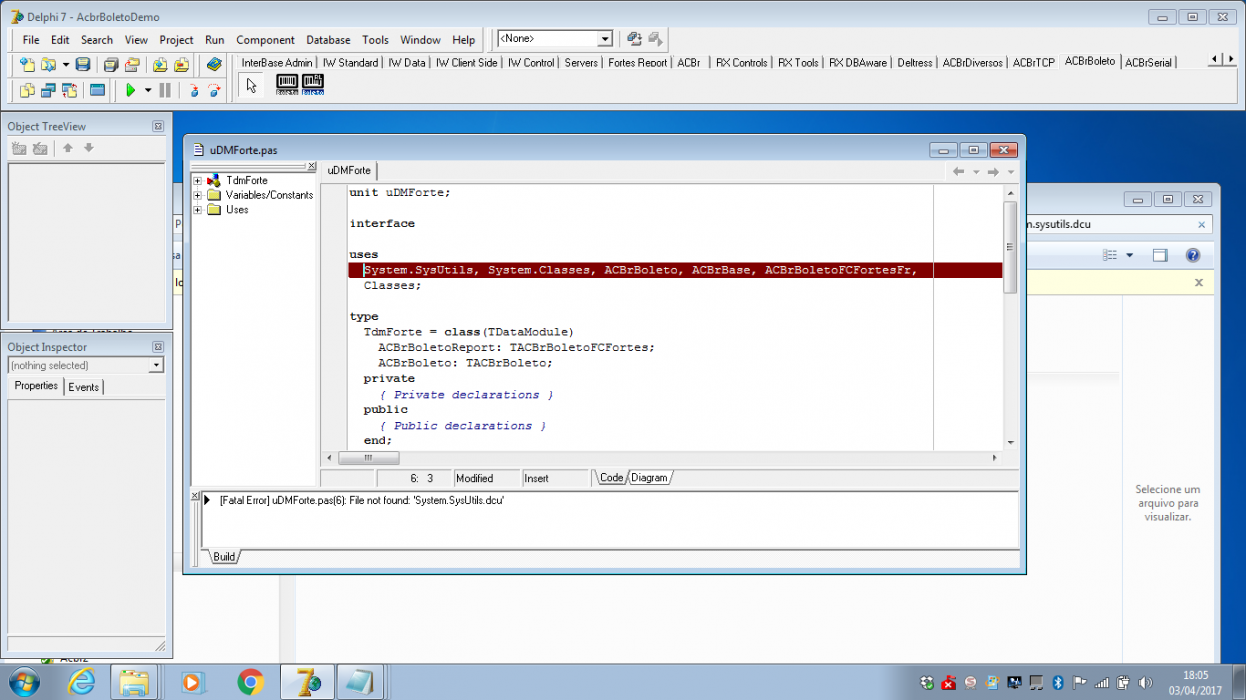The image size is (1246, 700).
Task: Close the code explorer pane
Action: (311, 167)
